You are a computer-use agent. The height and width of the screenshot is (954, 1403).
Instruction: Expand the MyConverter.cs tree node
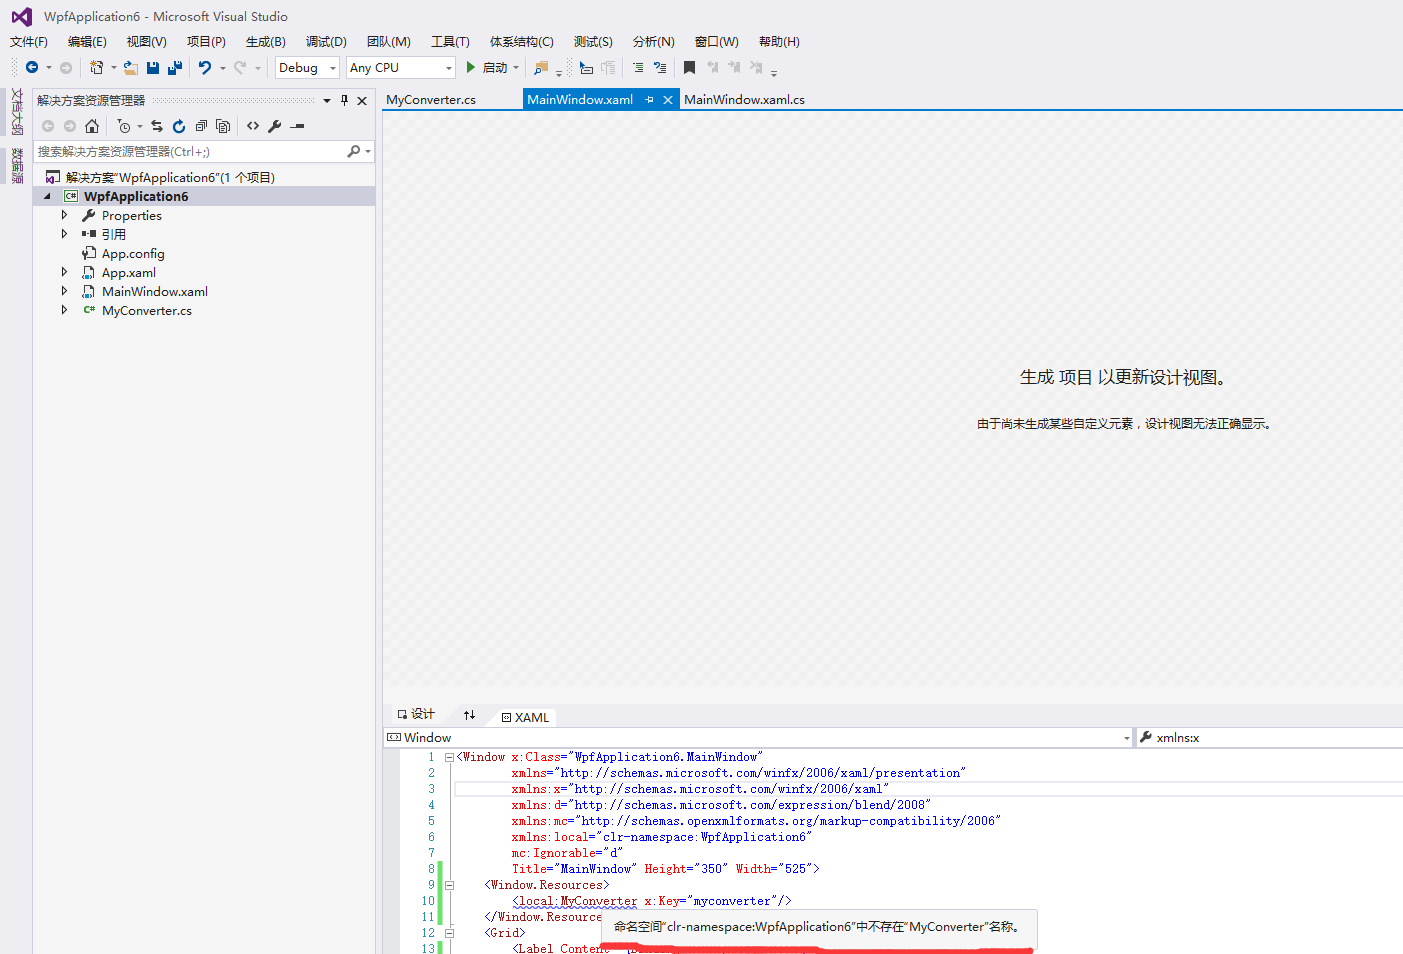65,310
